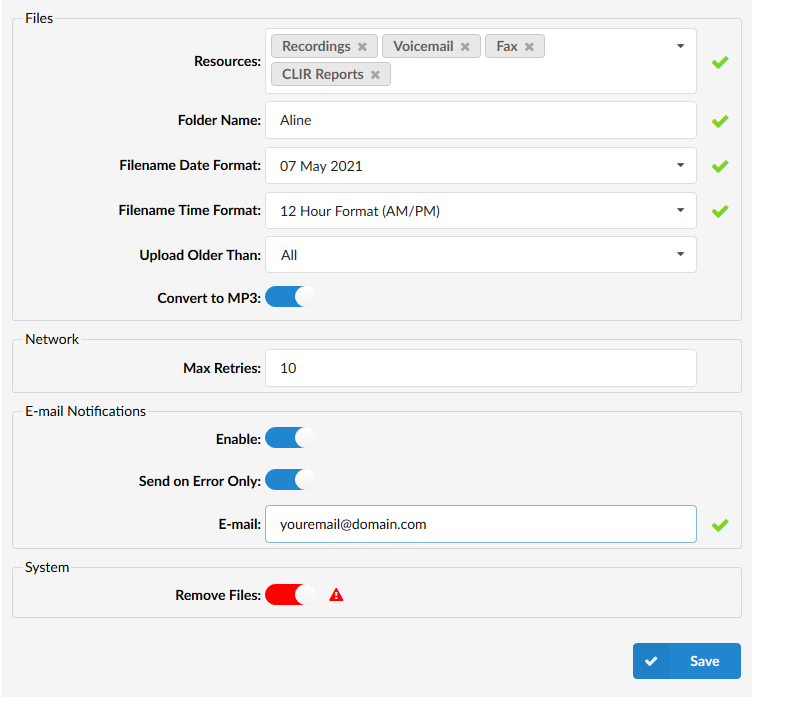This screenshot has width=786, height=716.
Task: Click the red warning icon beside Remove Files
Action: tap(336, 595)
